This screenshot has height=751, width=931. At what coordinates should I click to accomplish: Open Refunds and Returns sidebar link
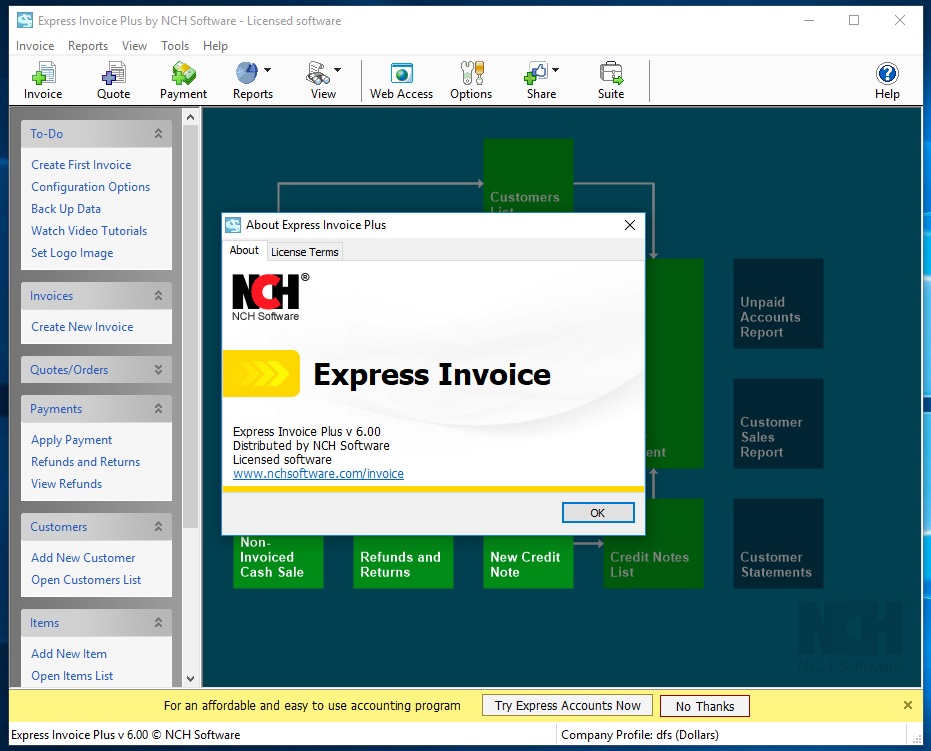[x=86, y=462]
